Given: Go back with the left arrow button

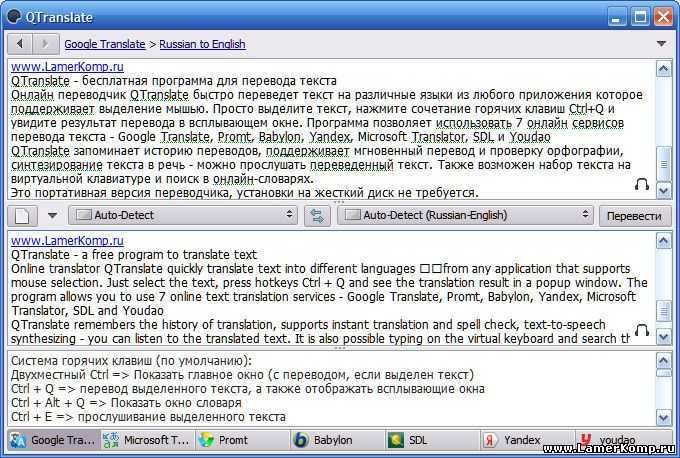Looking at the screenshot, I should [x=20, y=44].
